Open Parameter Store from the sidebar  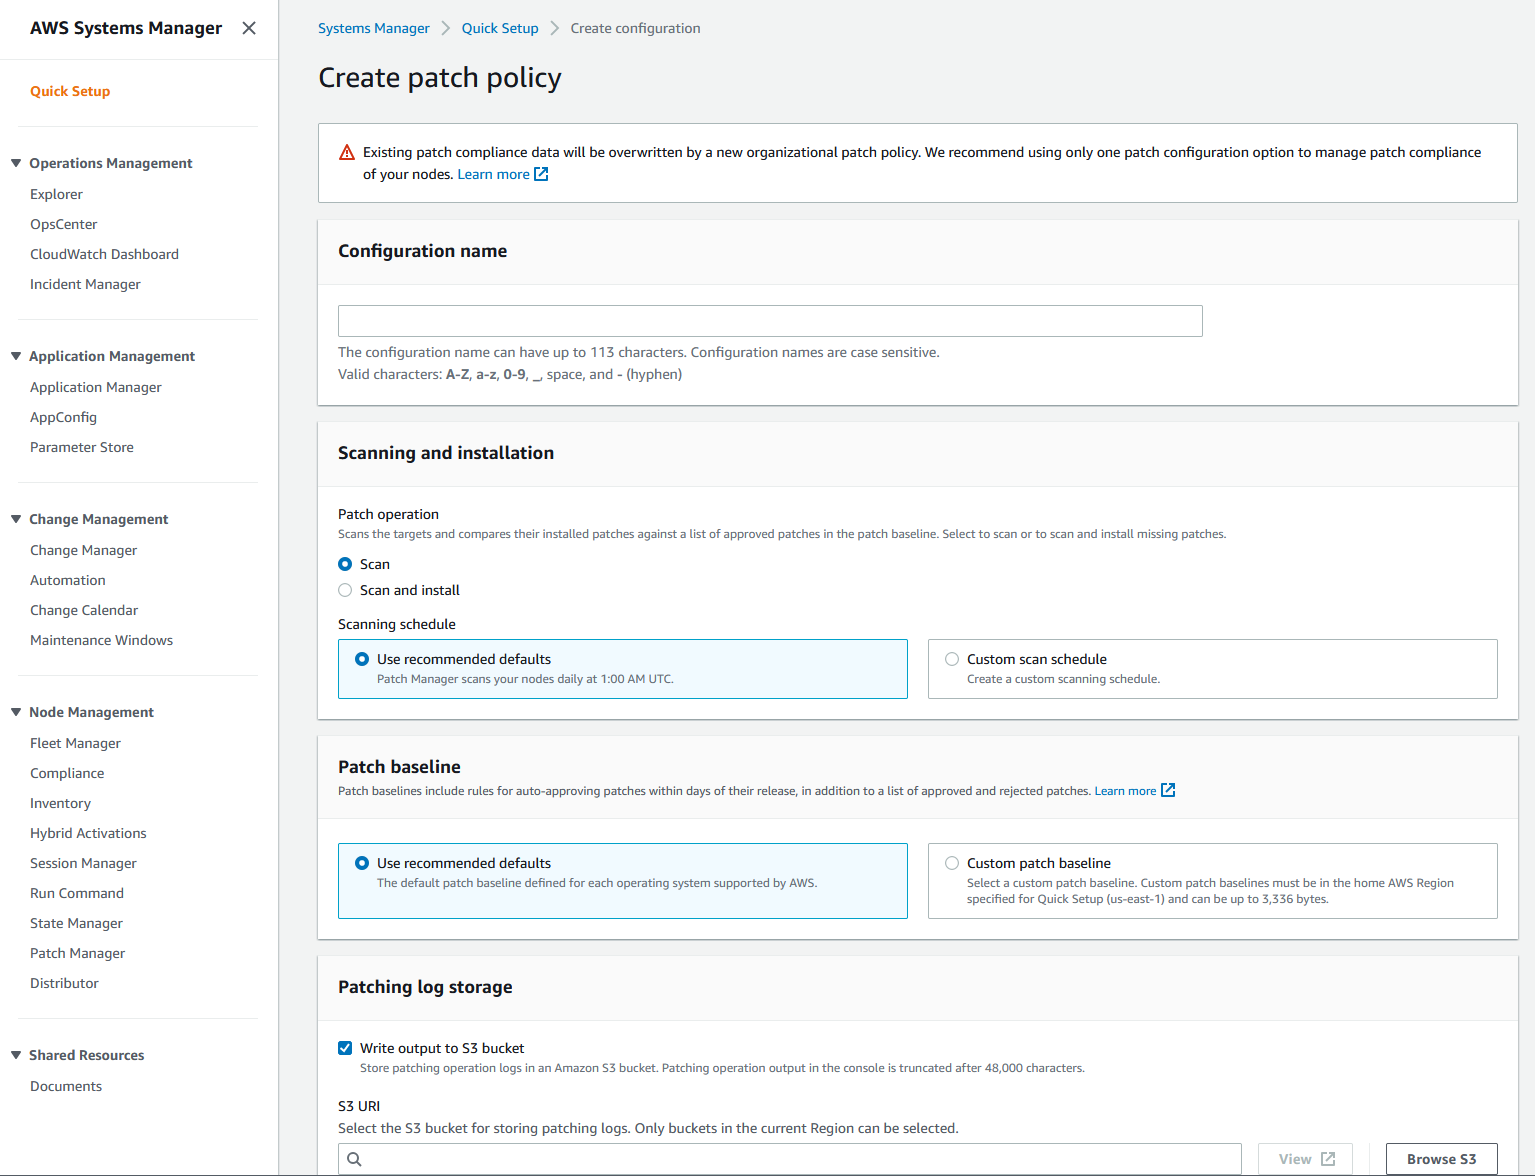click(x=82, y=447)
